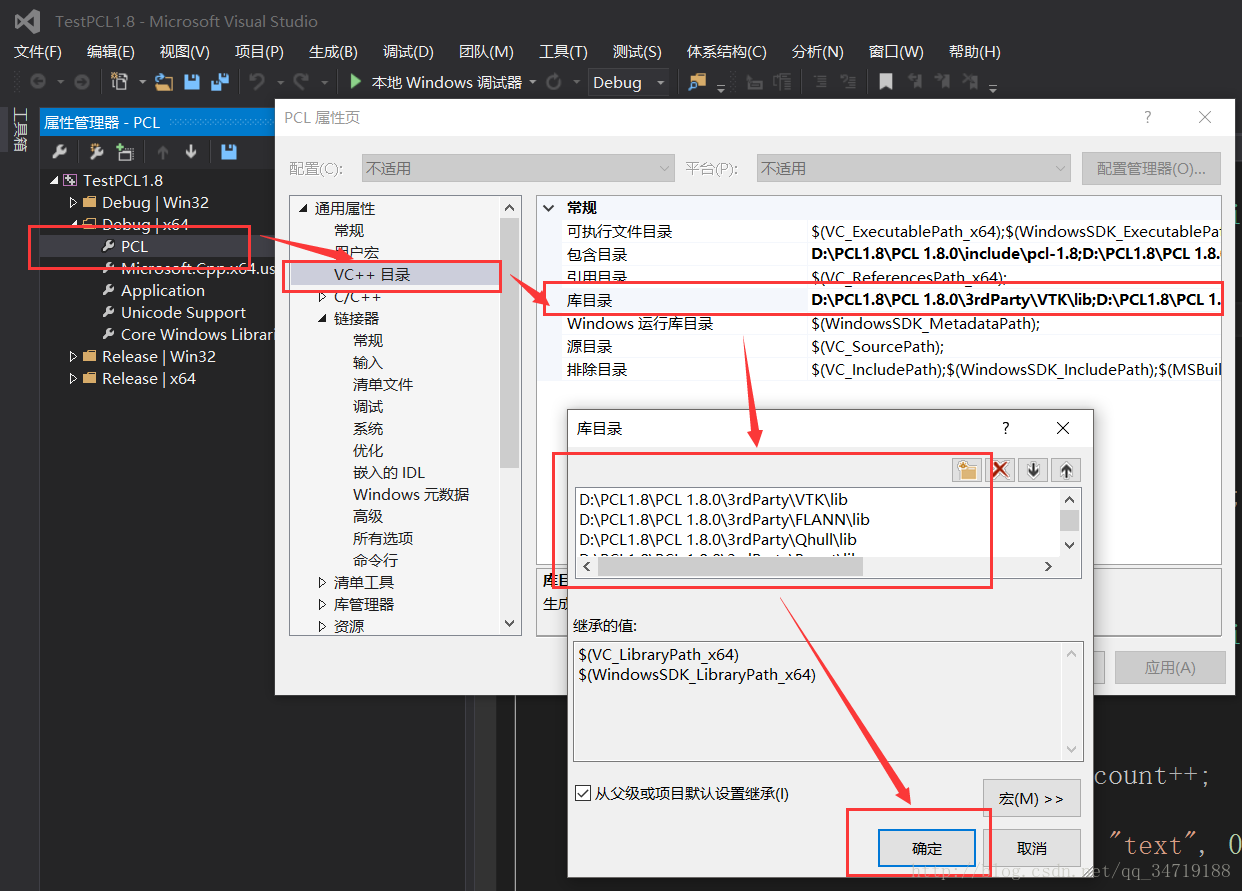
Task: Add new project property sheet icon
Action: coord(96,152)
